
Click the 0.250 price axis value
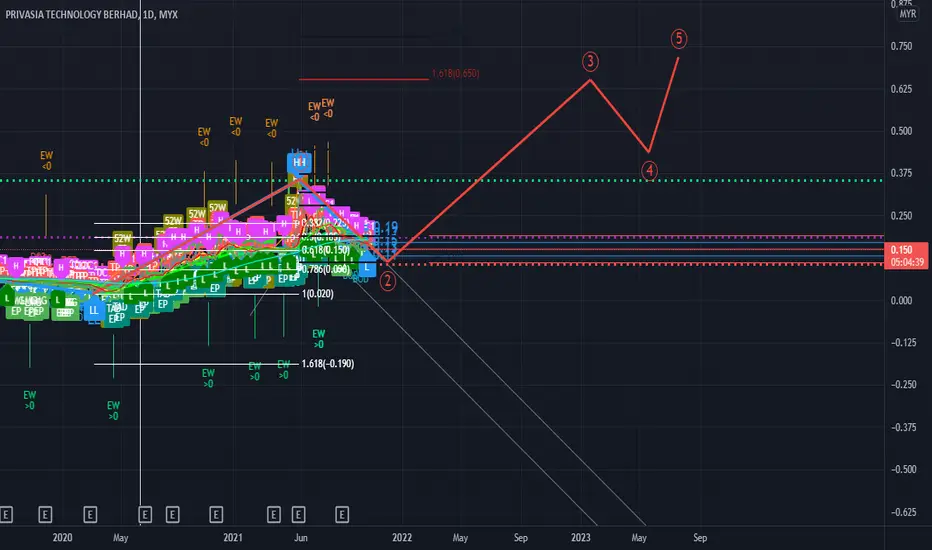[x=901, y=216]
